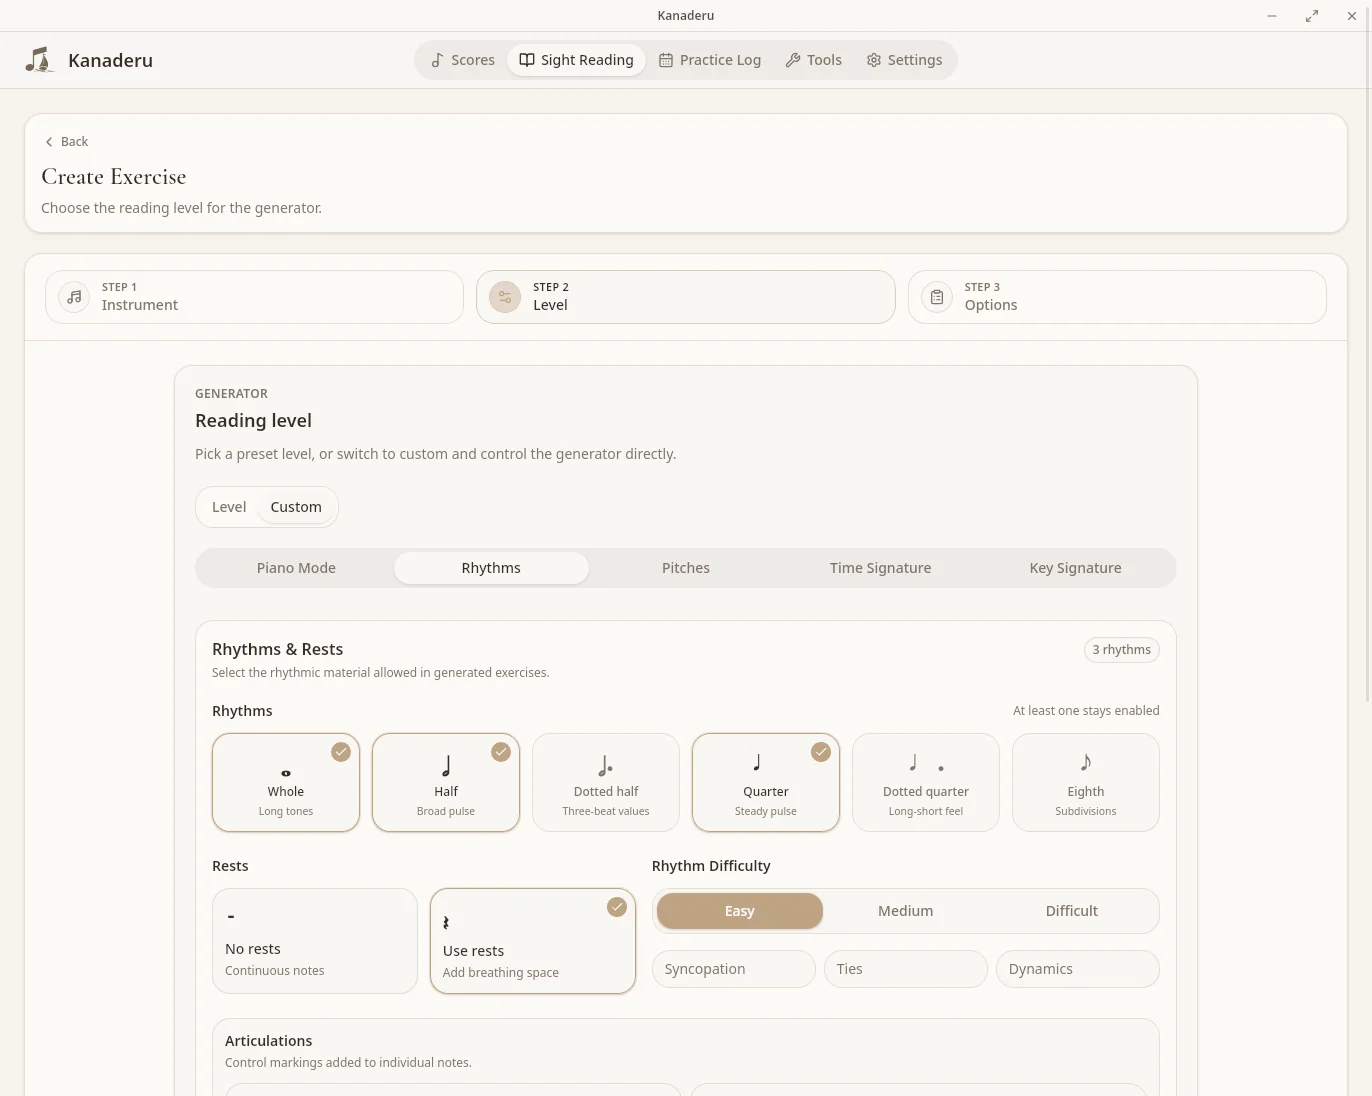Toggle the Syncopation option
1372x1096 pixels.
734,969
